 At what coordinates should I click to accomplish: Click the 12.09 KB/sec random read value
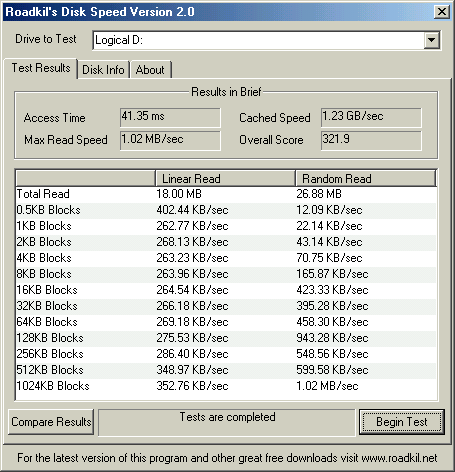tap(329, 210)
